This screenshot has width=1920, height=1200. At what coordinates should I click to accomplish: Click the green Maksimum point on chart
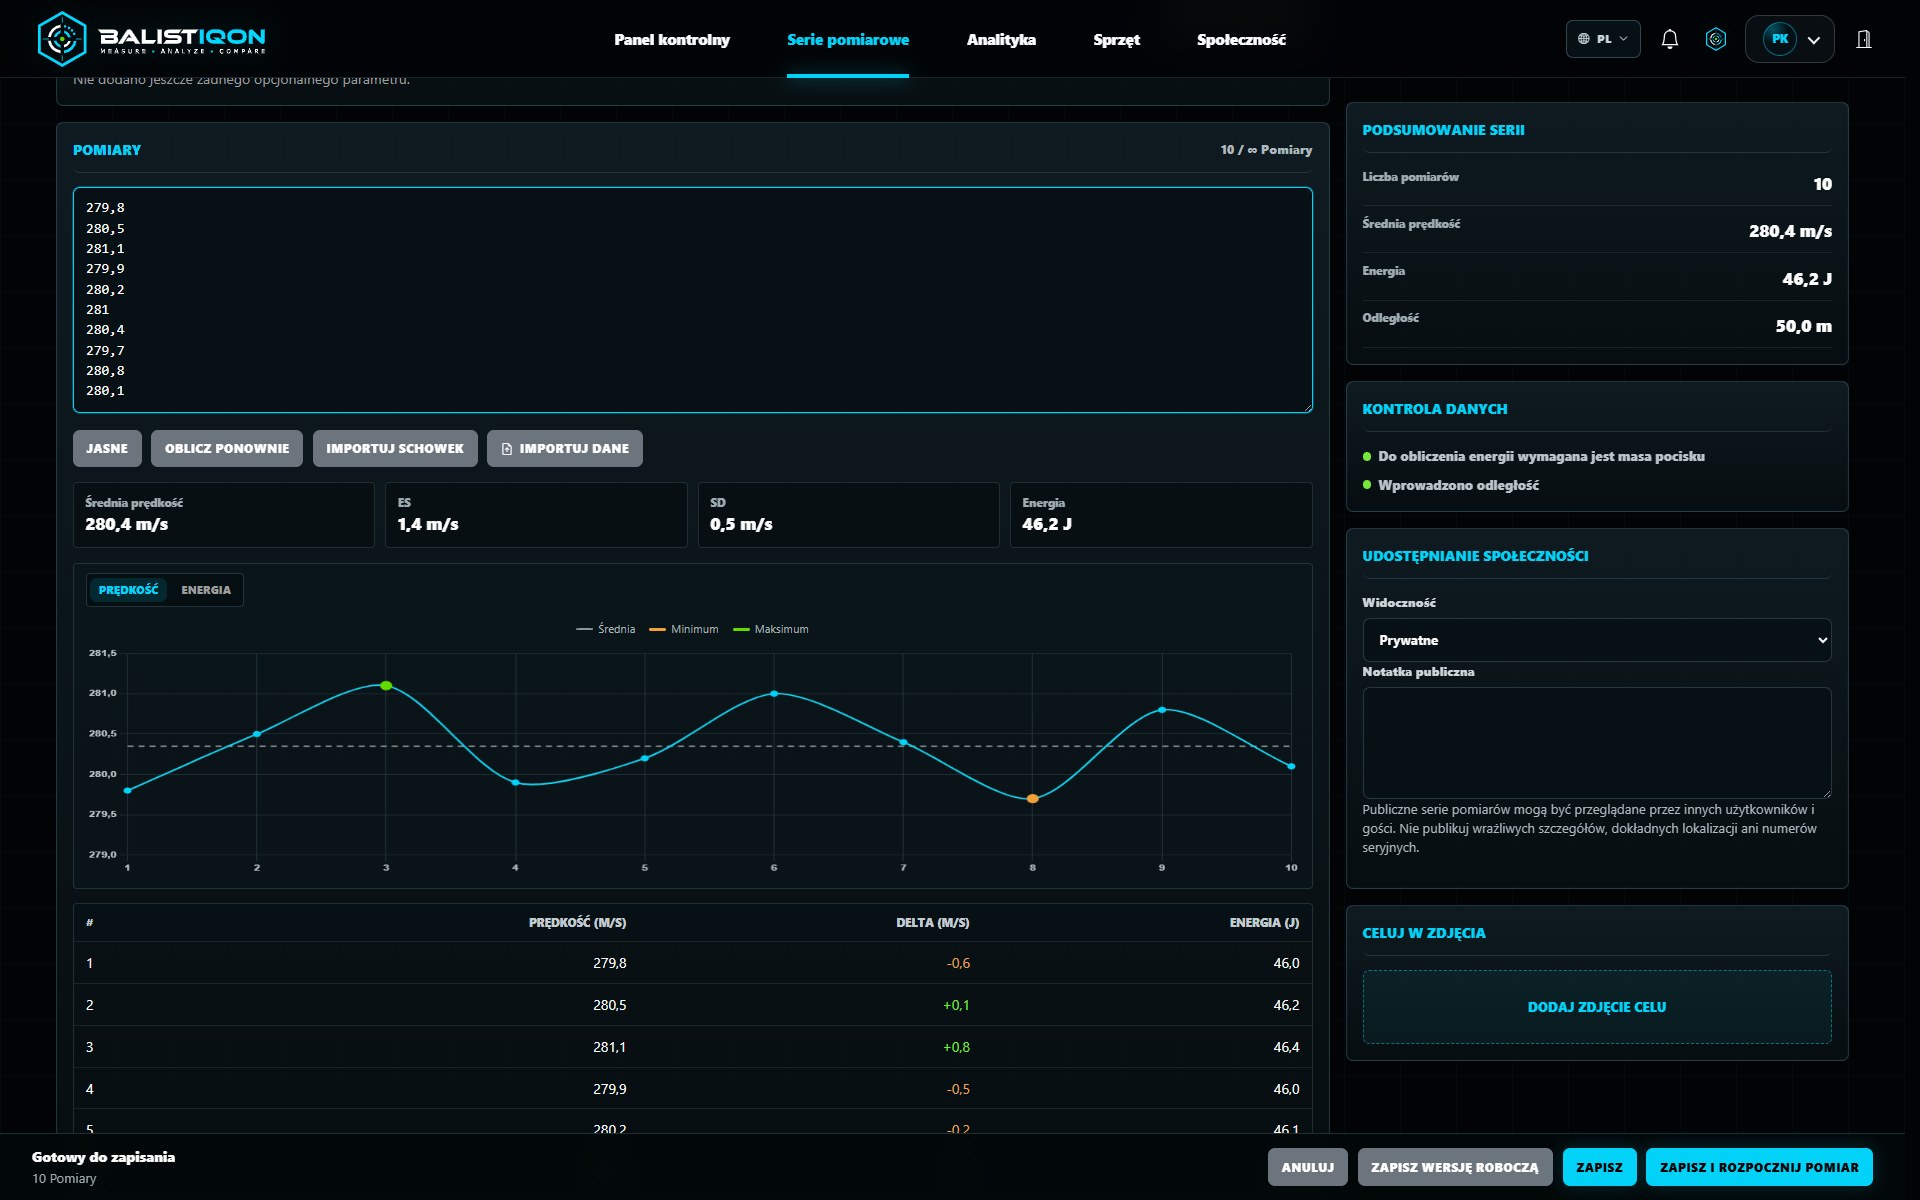[x=386, y=686]
